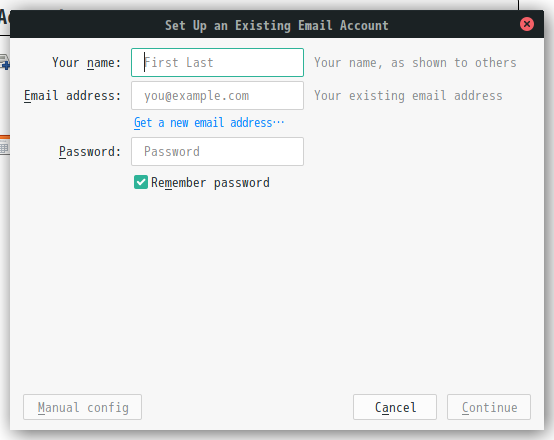Click the dialog title bar text
554x440 pixels.
point(277,25)
